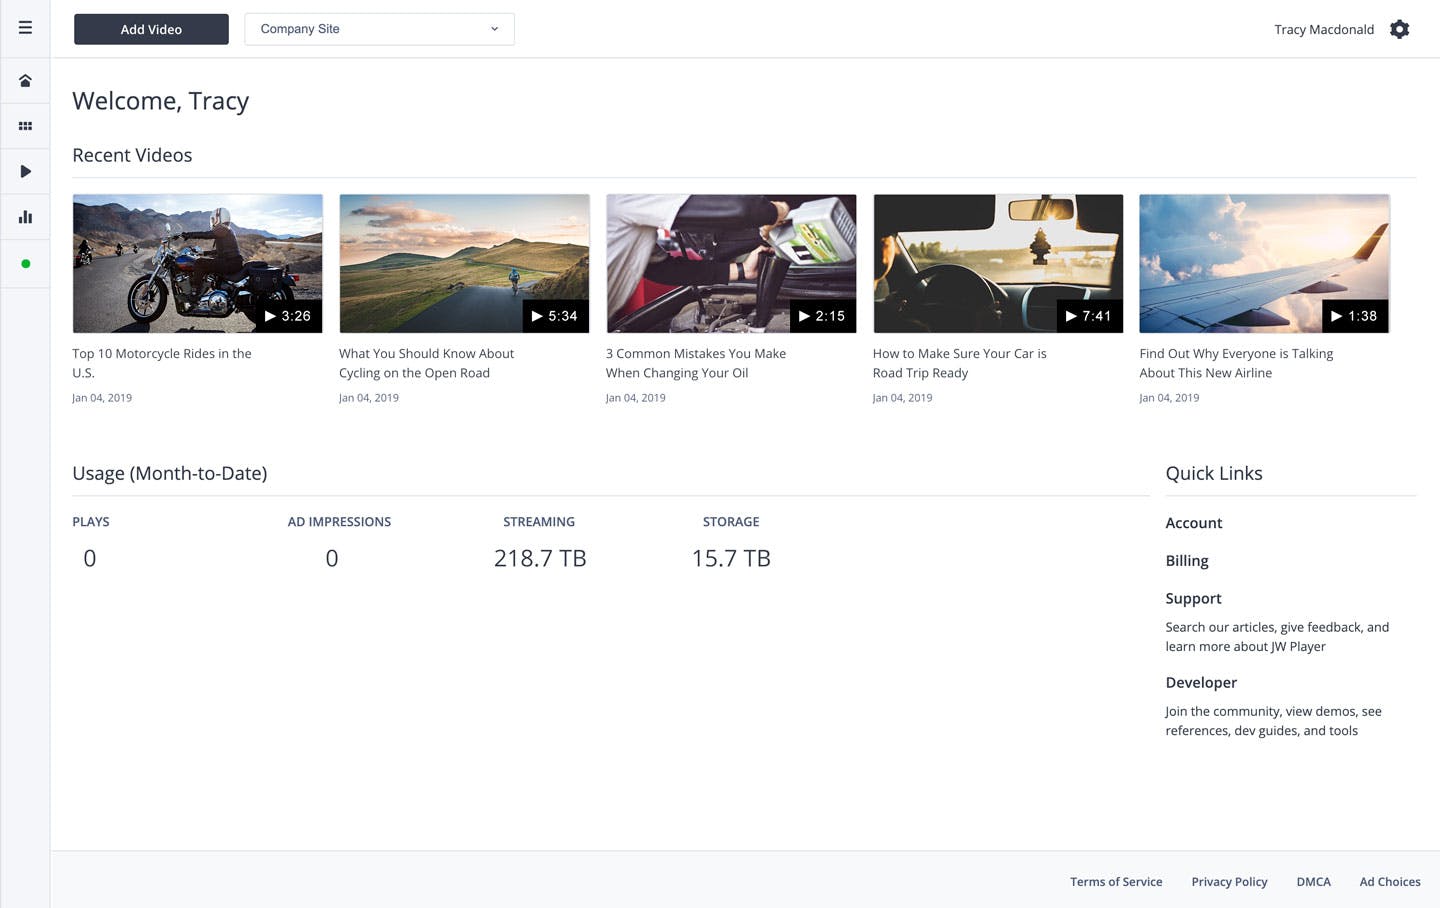Open Ad Choices footer link

[1390, 882]
